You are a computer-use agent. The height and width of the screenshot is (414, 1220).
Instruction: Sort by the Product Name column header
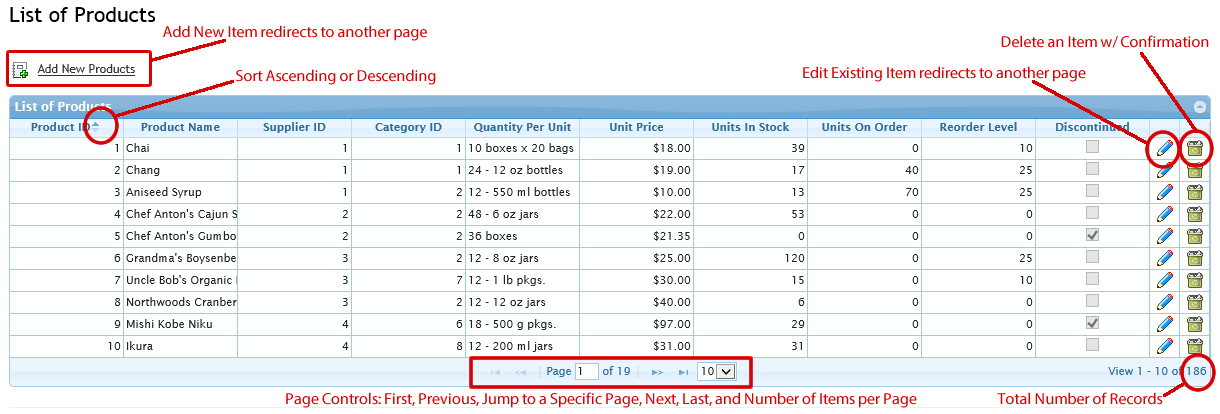pyautogui.click(x=180, y=127)
